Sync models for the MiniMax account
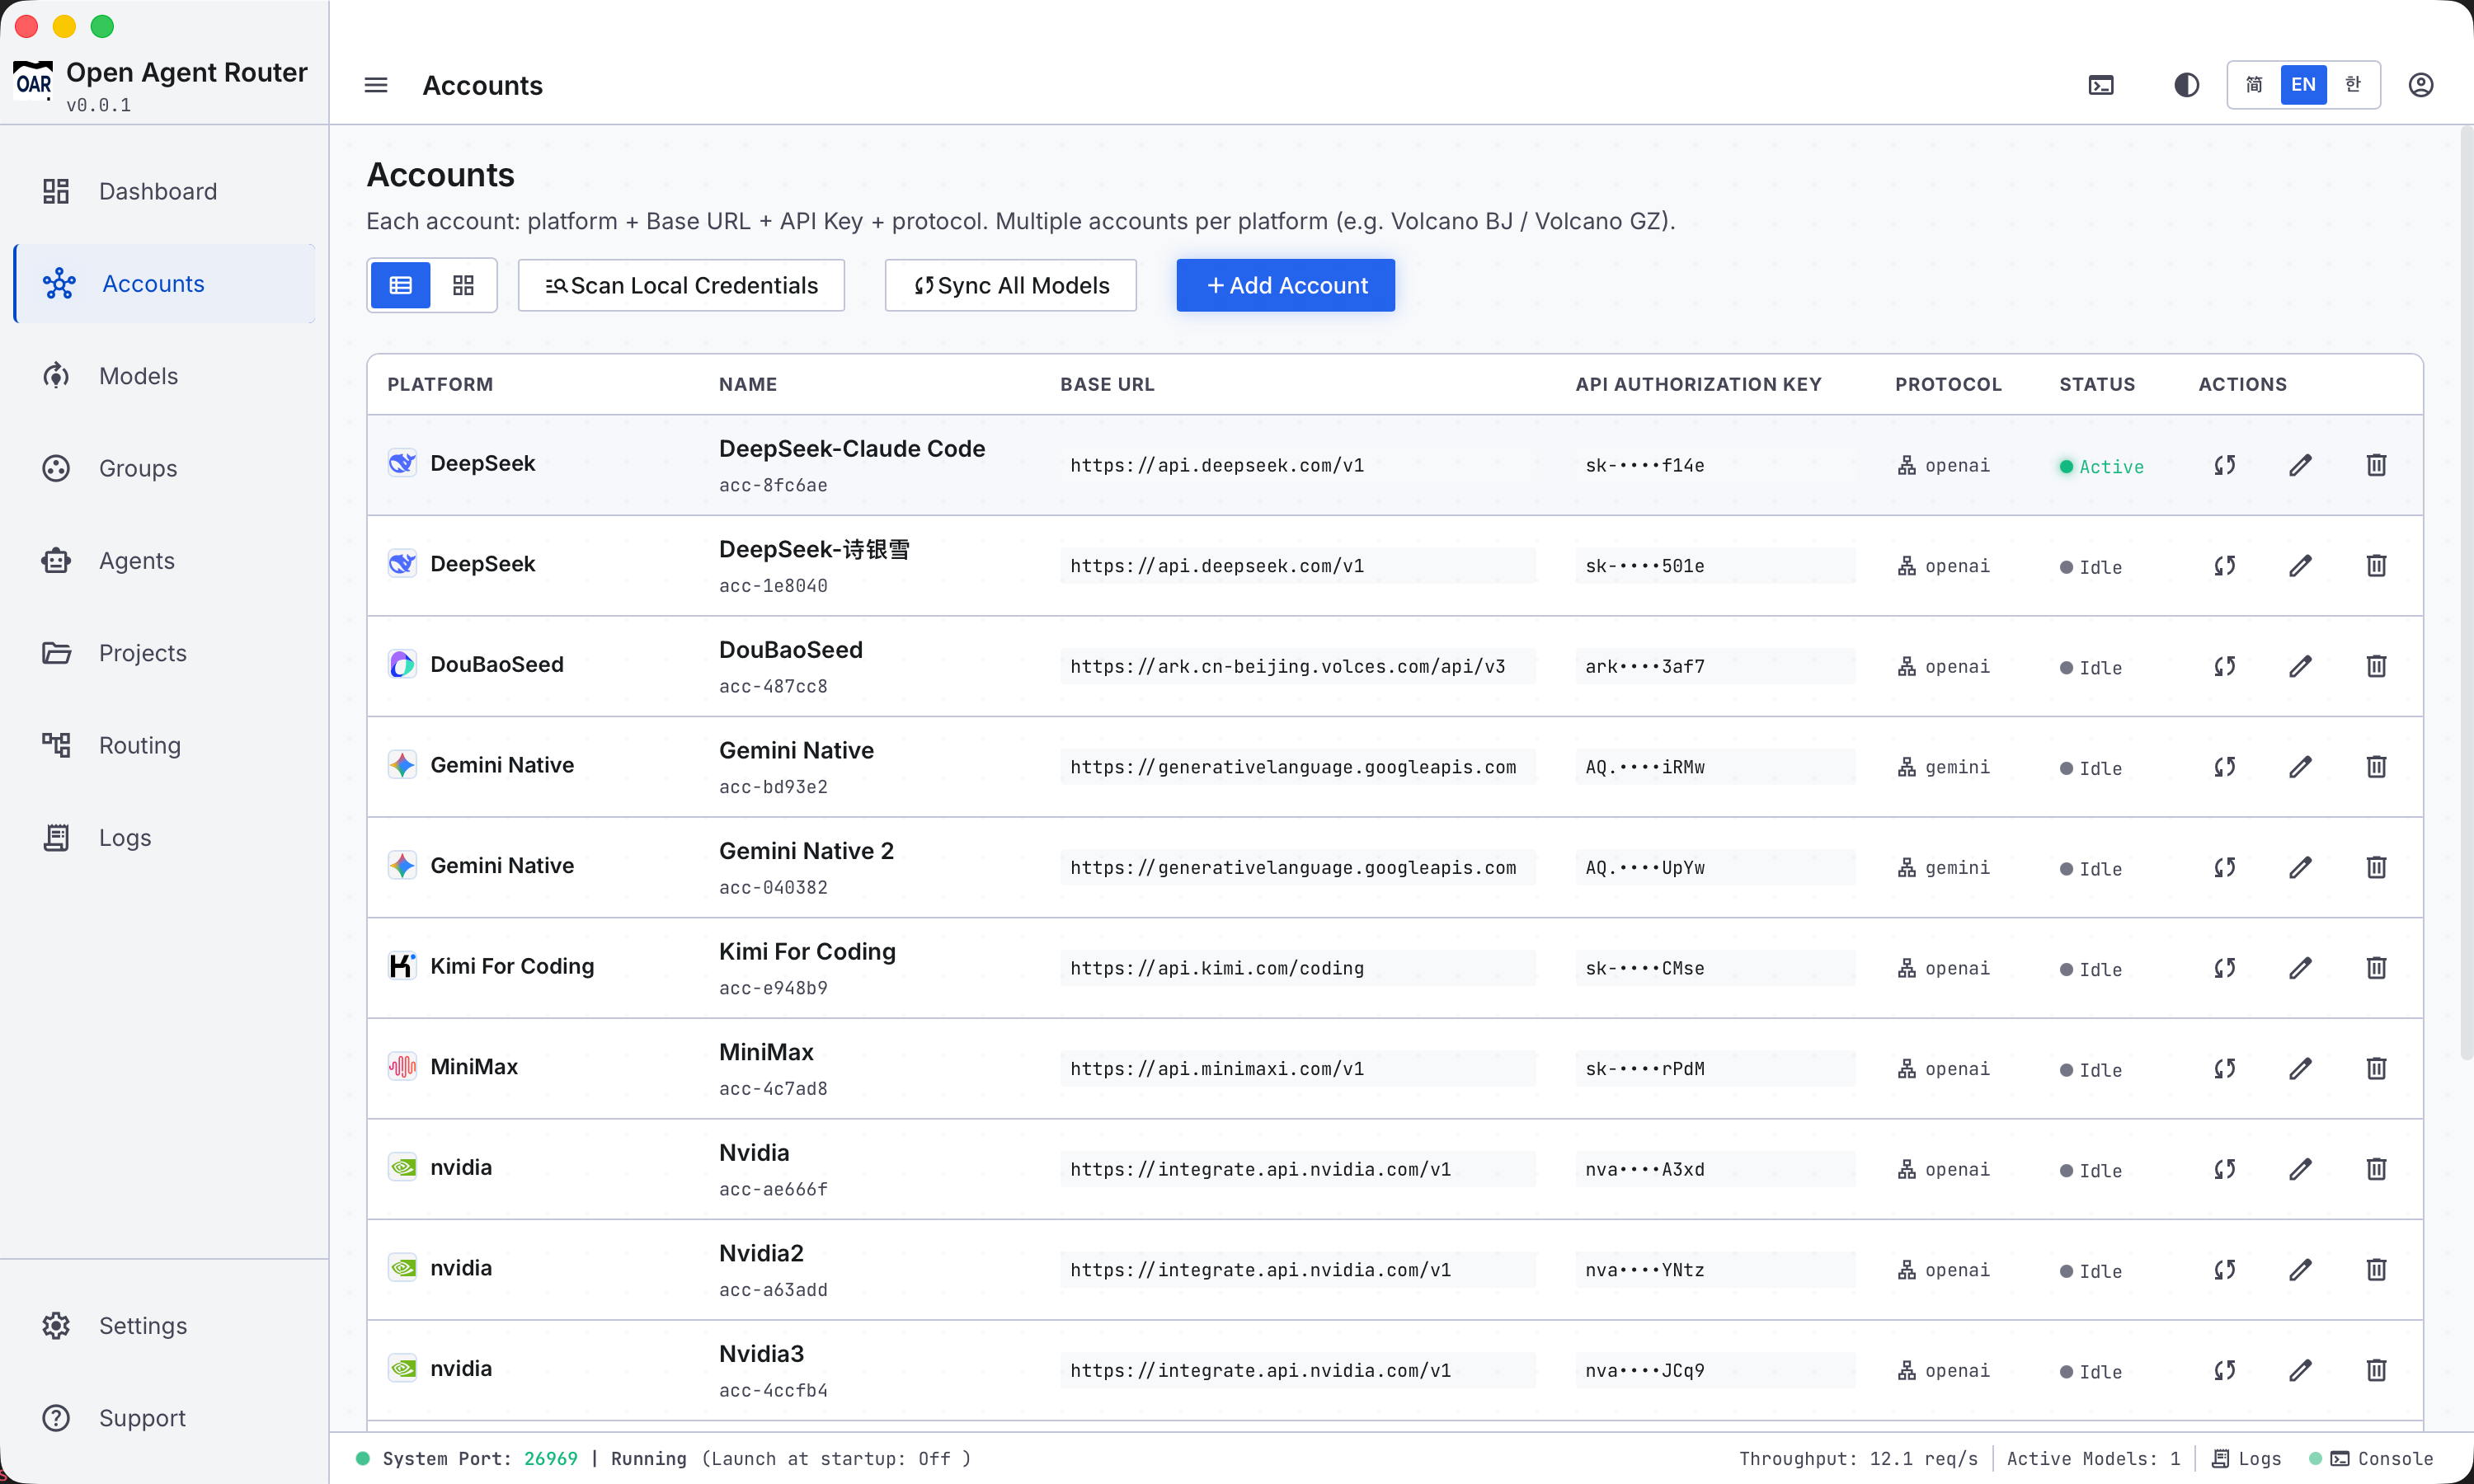This screenshot has height=1484, width=2474. tap(2224, 1069)
